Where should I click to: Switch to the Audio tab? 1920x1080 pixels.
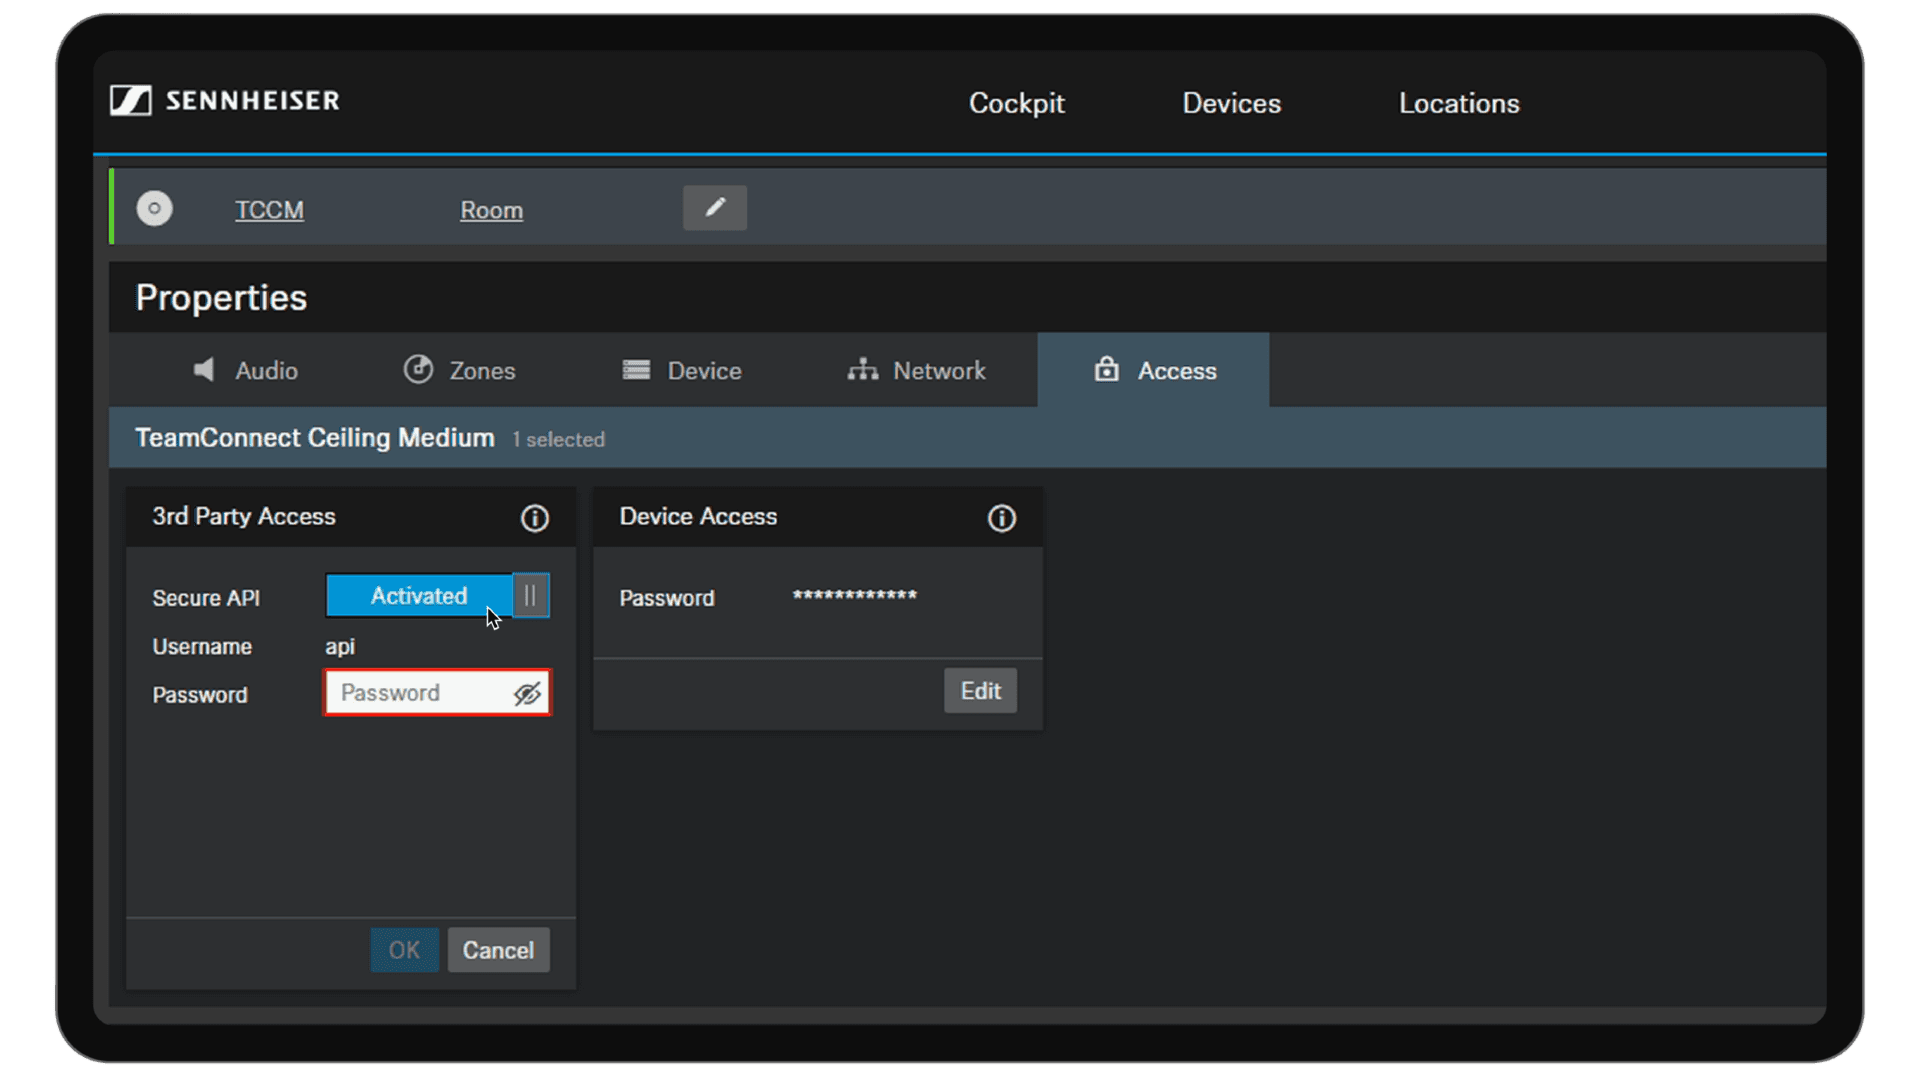coord(245,370)
